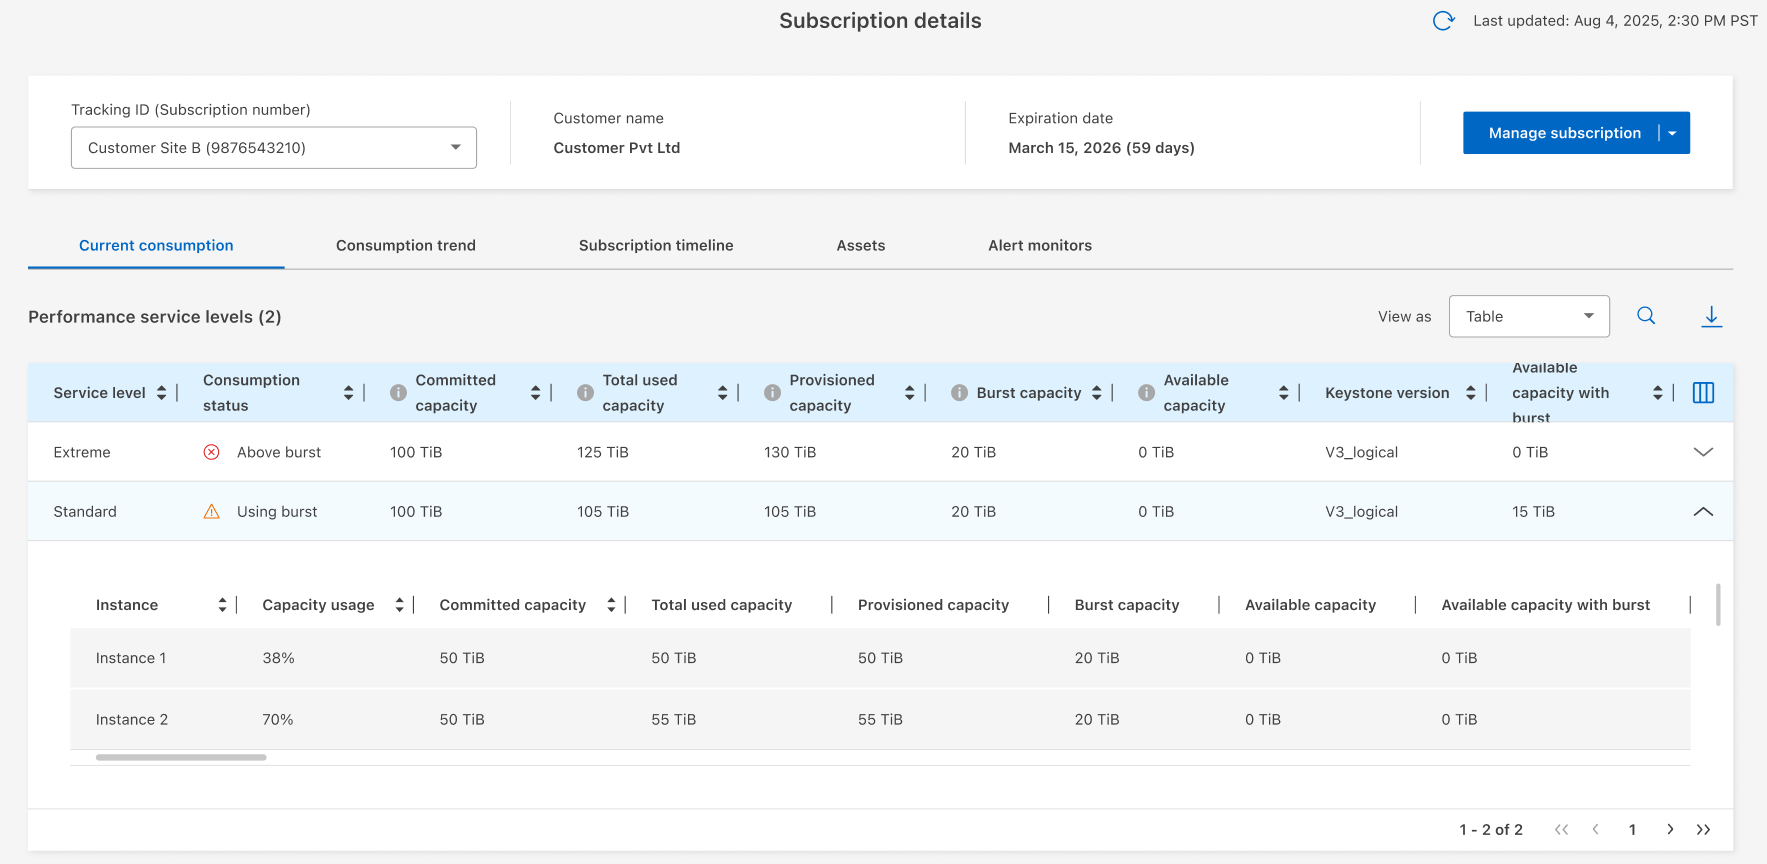The height and width of the screenshot is (864, 1767).
Task: Open the table search icon
Action: [1646, 316]
